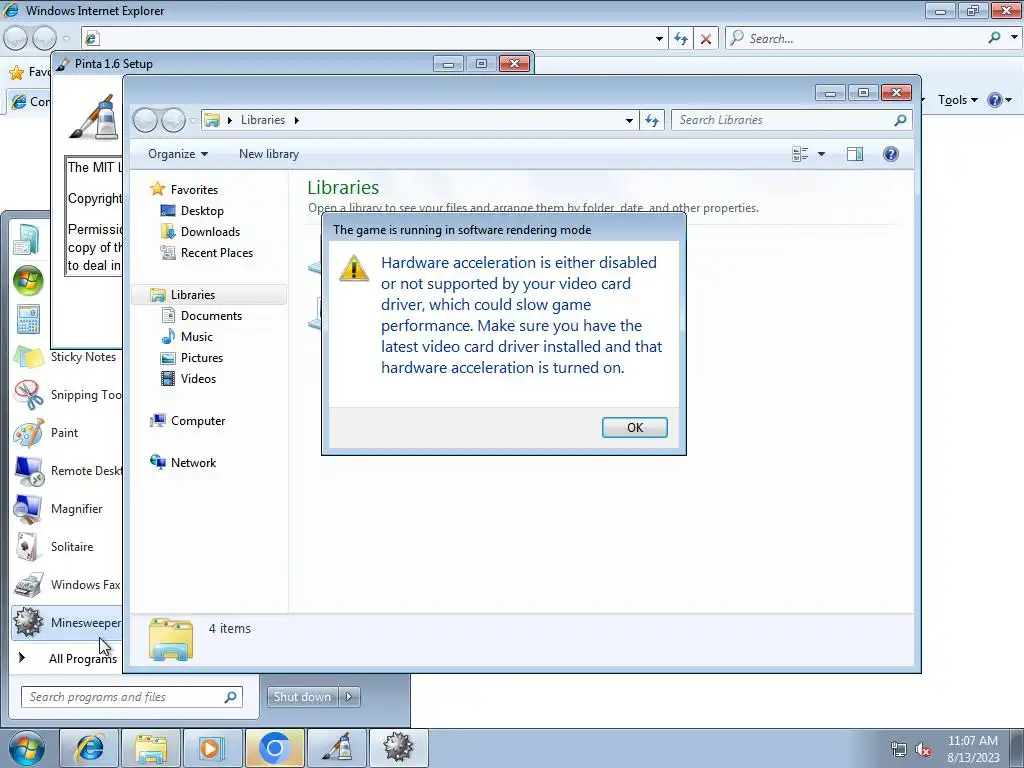The height and width of the screenshot is (768, 1024).
Task: Select Recent Places under Favorites
Action: click(x=216, y=253)
